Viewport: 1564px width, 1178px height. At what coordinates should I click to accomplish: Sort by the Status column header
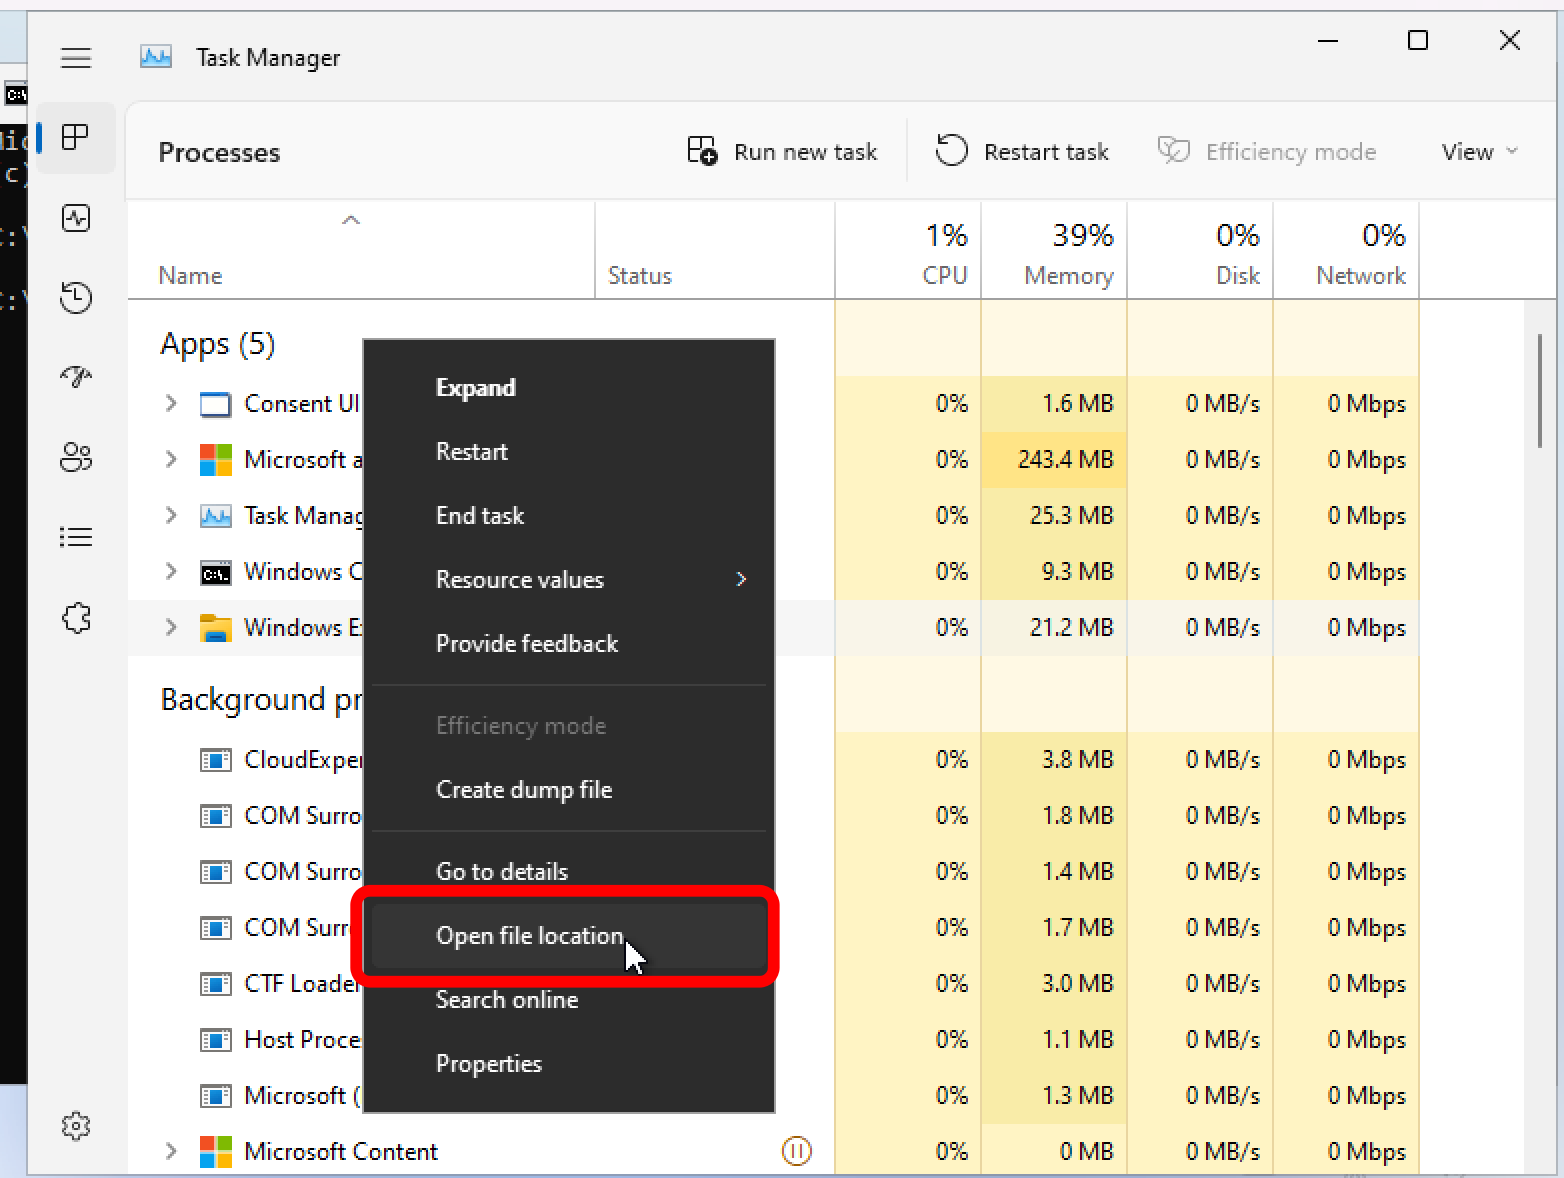715,251
